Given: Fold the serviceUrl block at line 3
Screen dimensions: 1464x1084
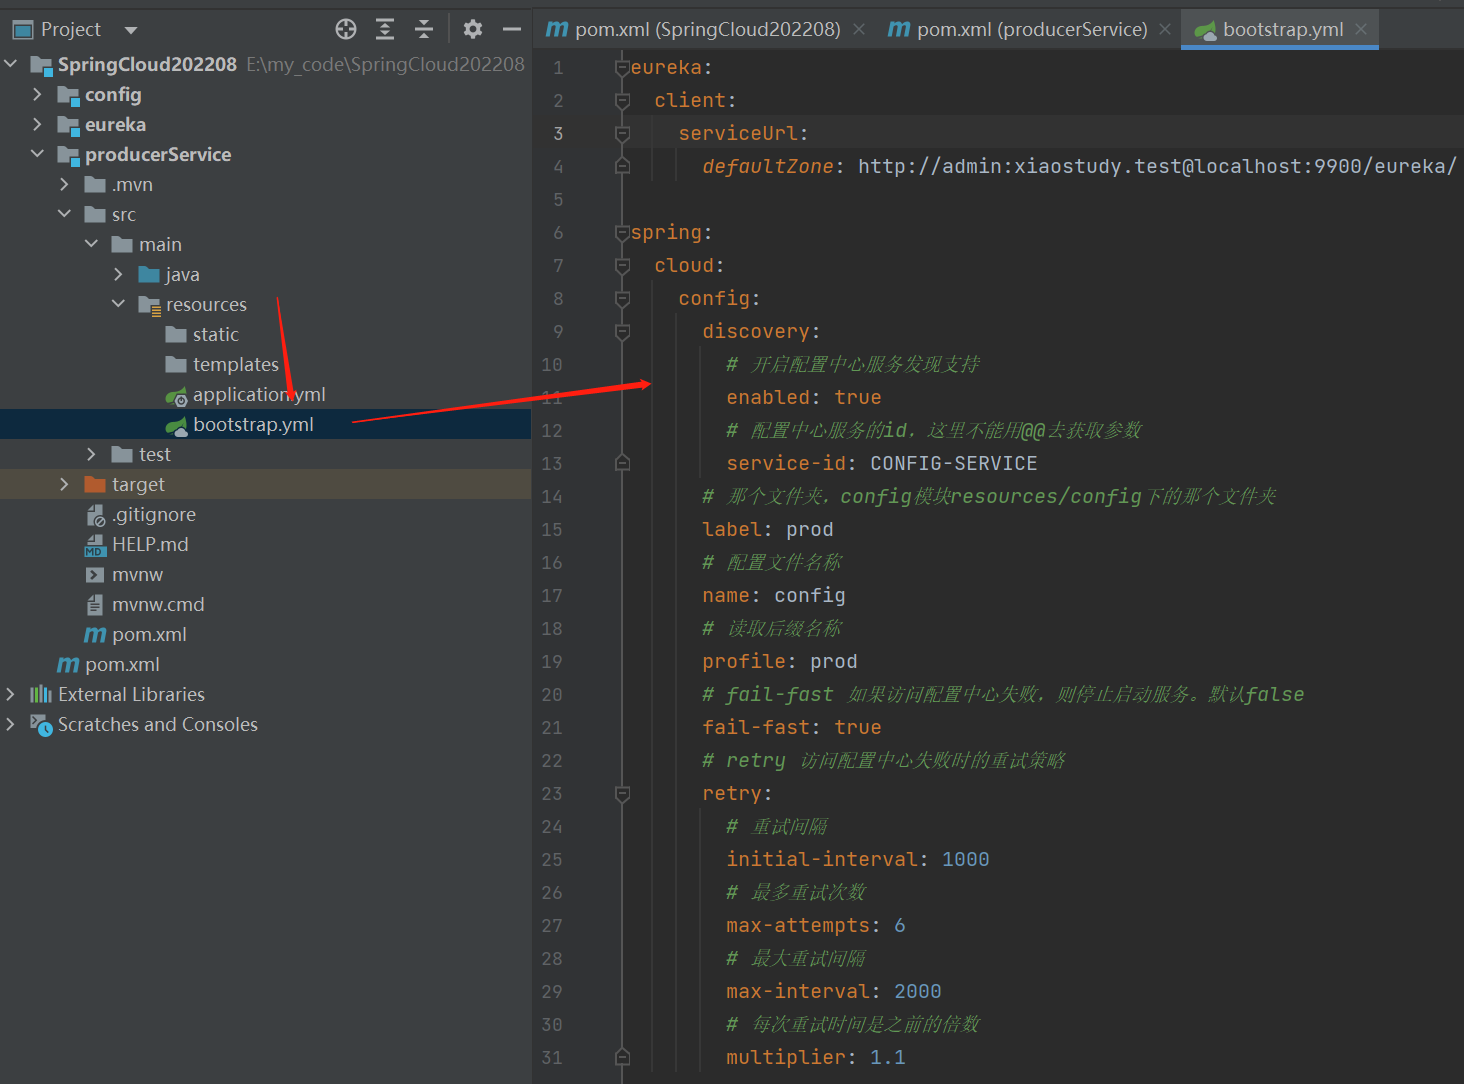Looking at the screenshot, I should click(622, 134).
